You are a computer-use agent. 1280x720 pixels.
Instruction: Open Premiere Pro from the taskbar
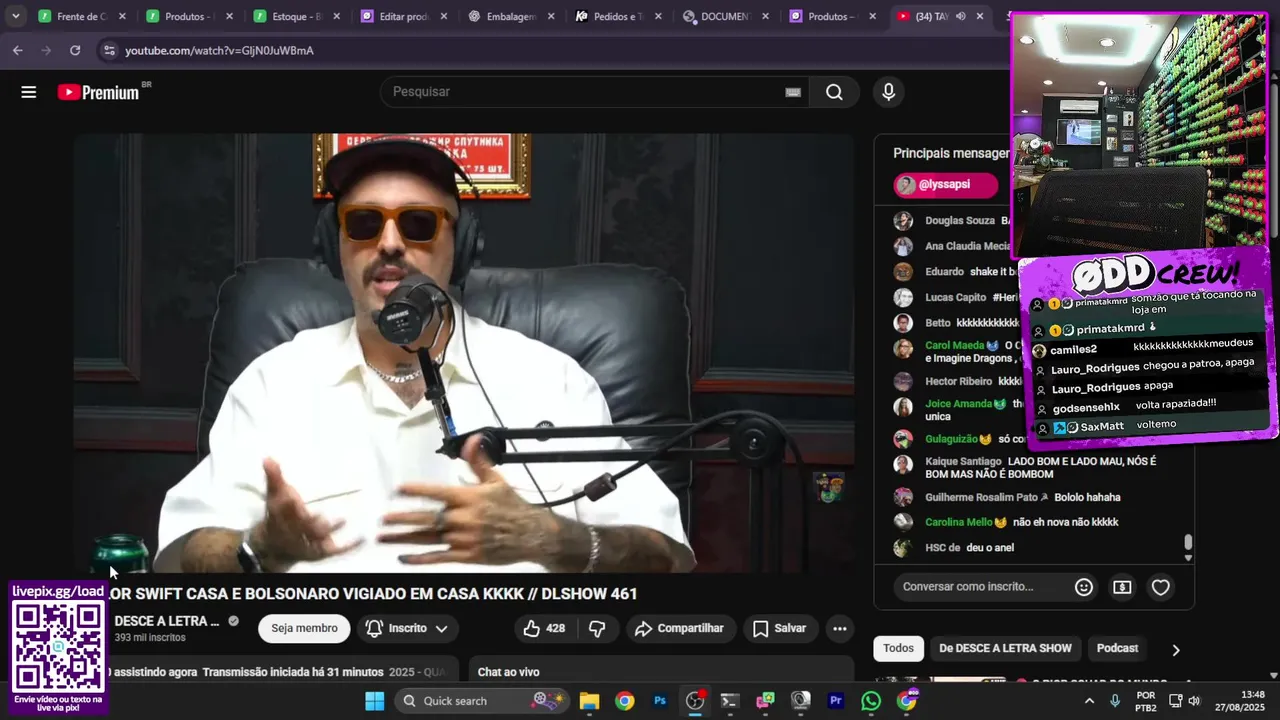(836, 701)
